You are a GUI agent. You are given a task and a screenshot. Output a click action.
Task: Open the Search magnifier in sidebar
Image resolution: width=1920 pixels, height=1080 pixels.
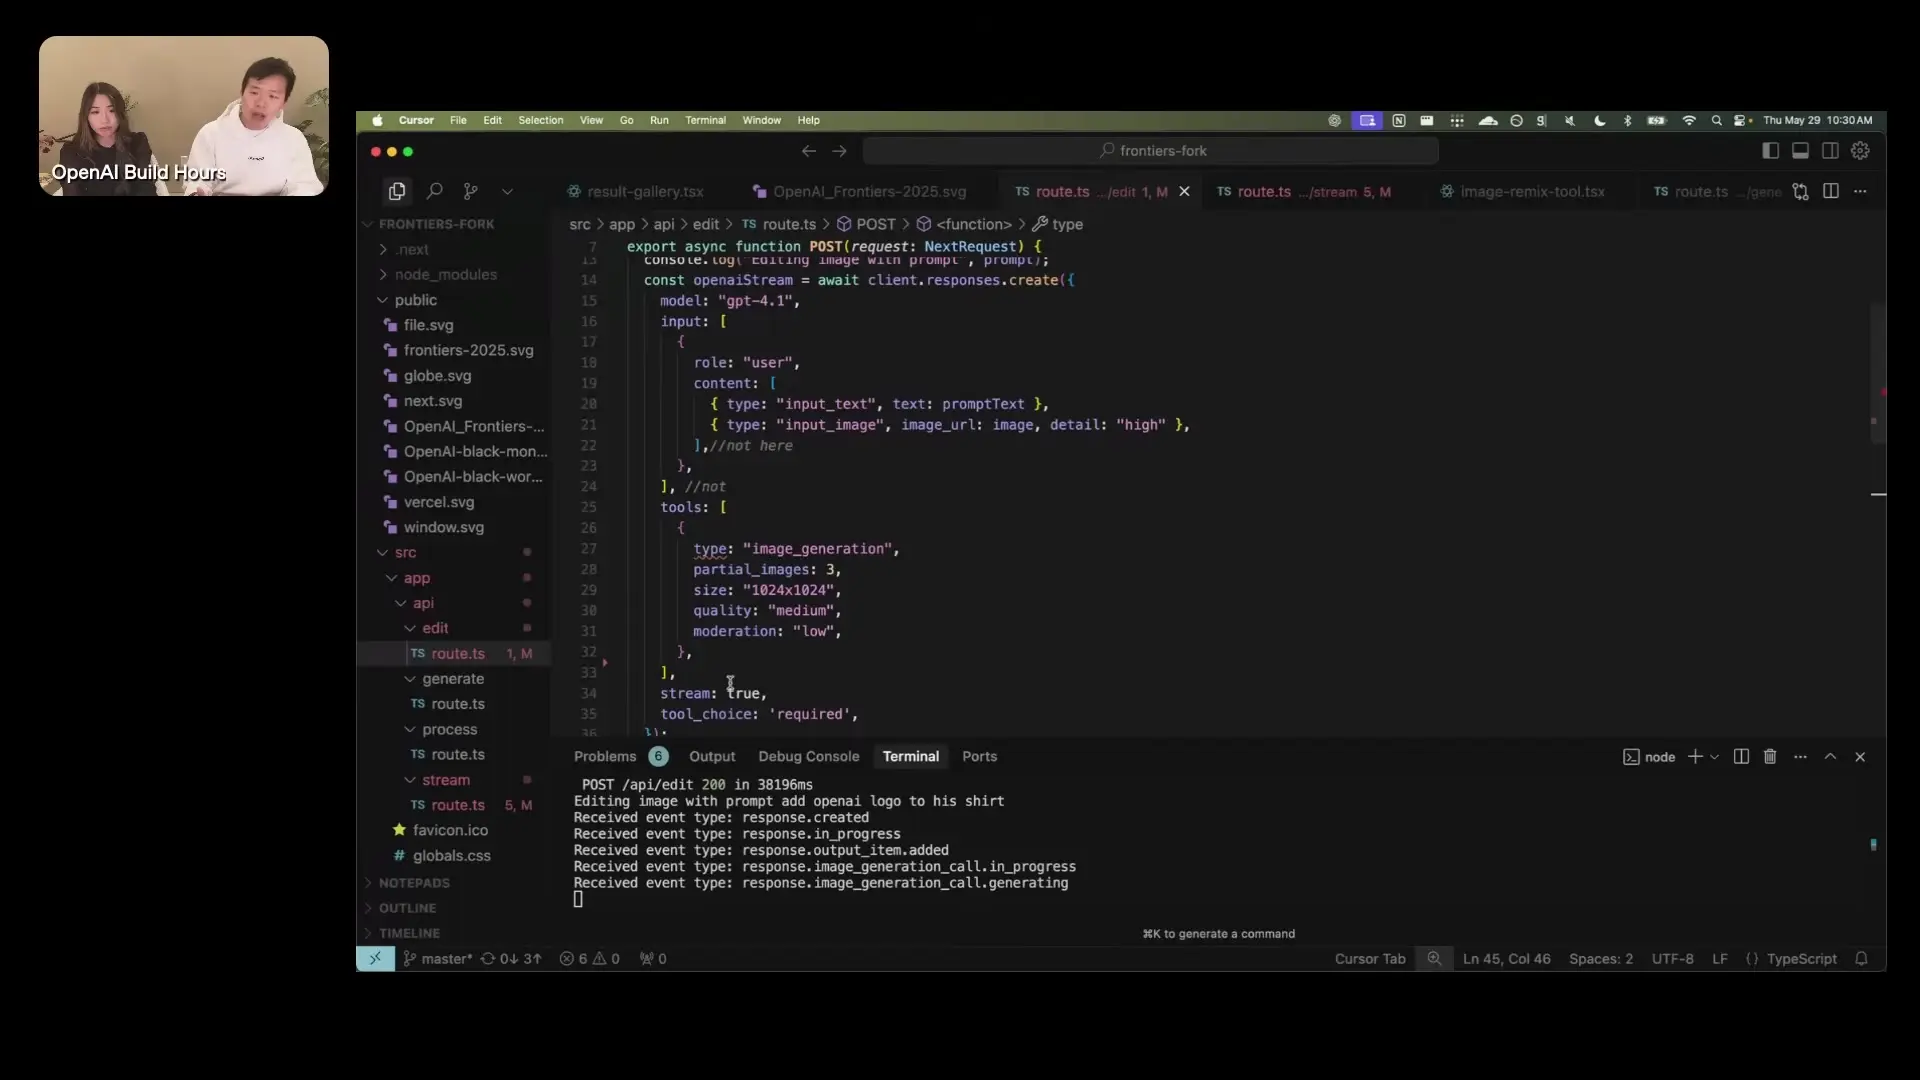[434, 191]
